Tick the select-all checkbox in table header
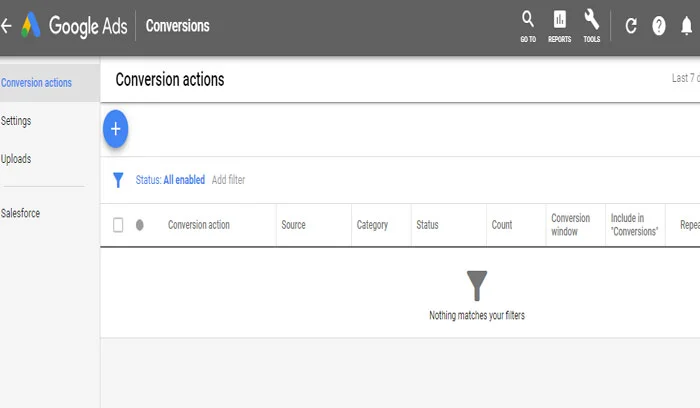 118,225
